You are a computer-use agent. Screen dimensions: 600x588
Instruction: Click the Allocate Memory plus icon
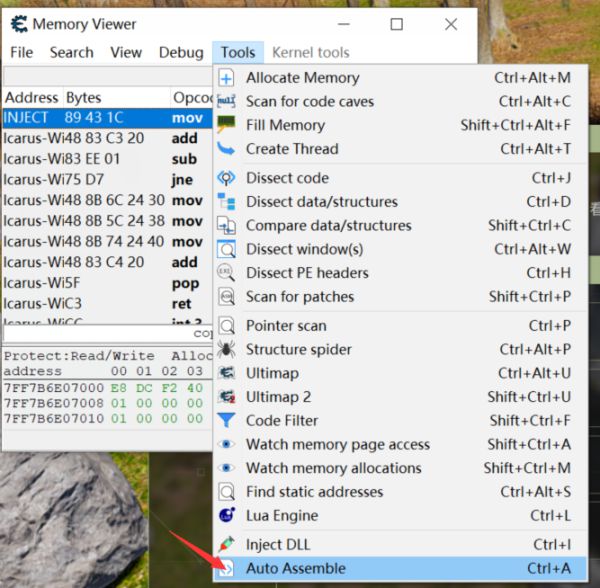click(227, 78)
